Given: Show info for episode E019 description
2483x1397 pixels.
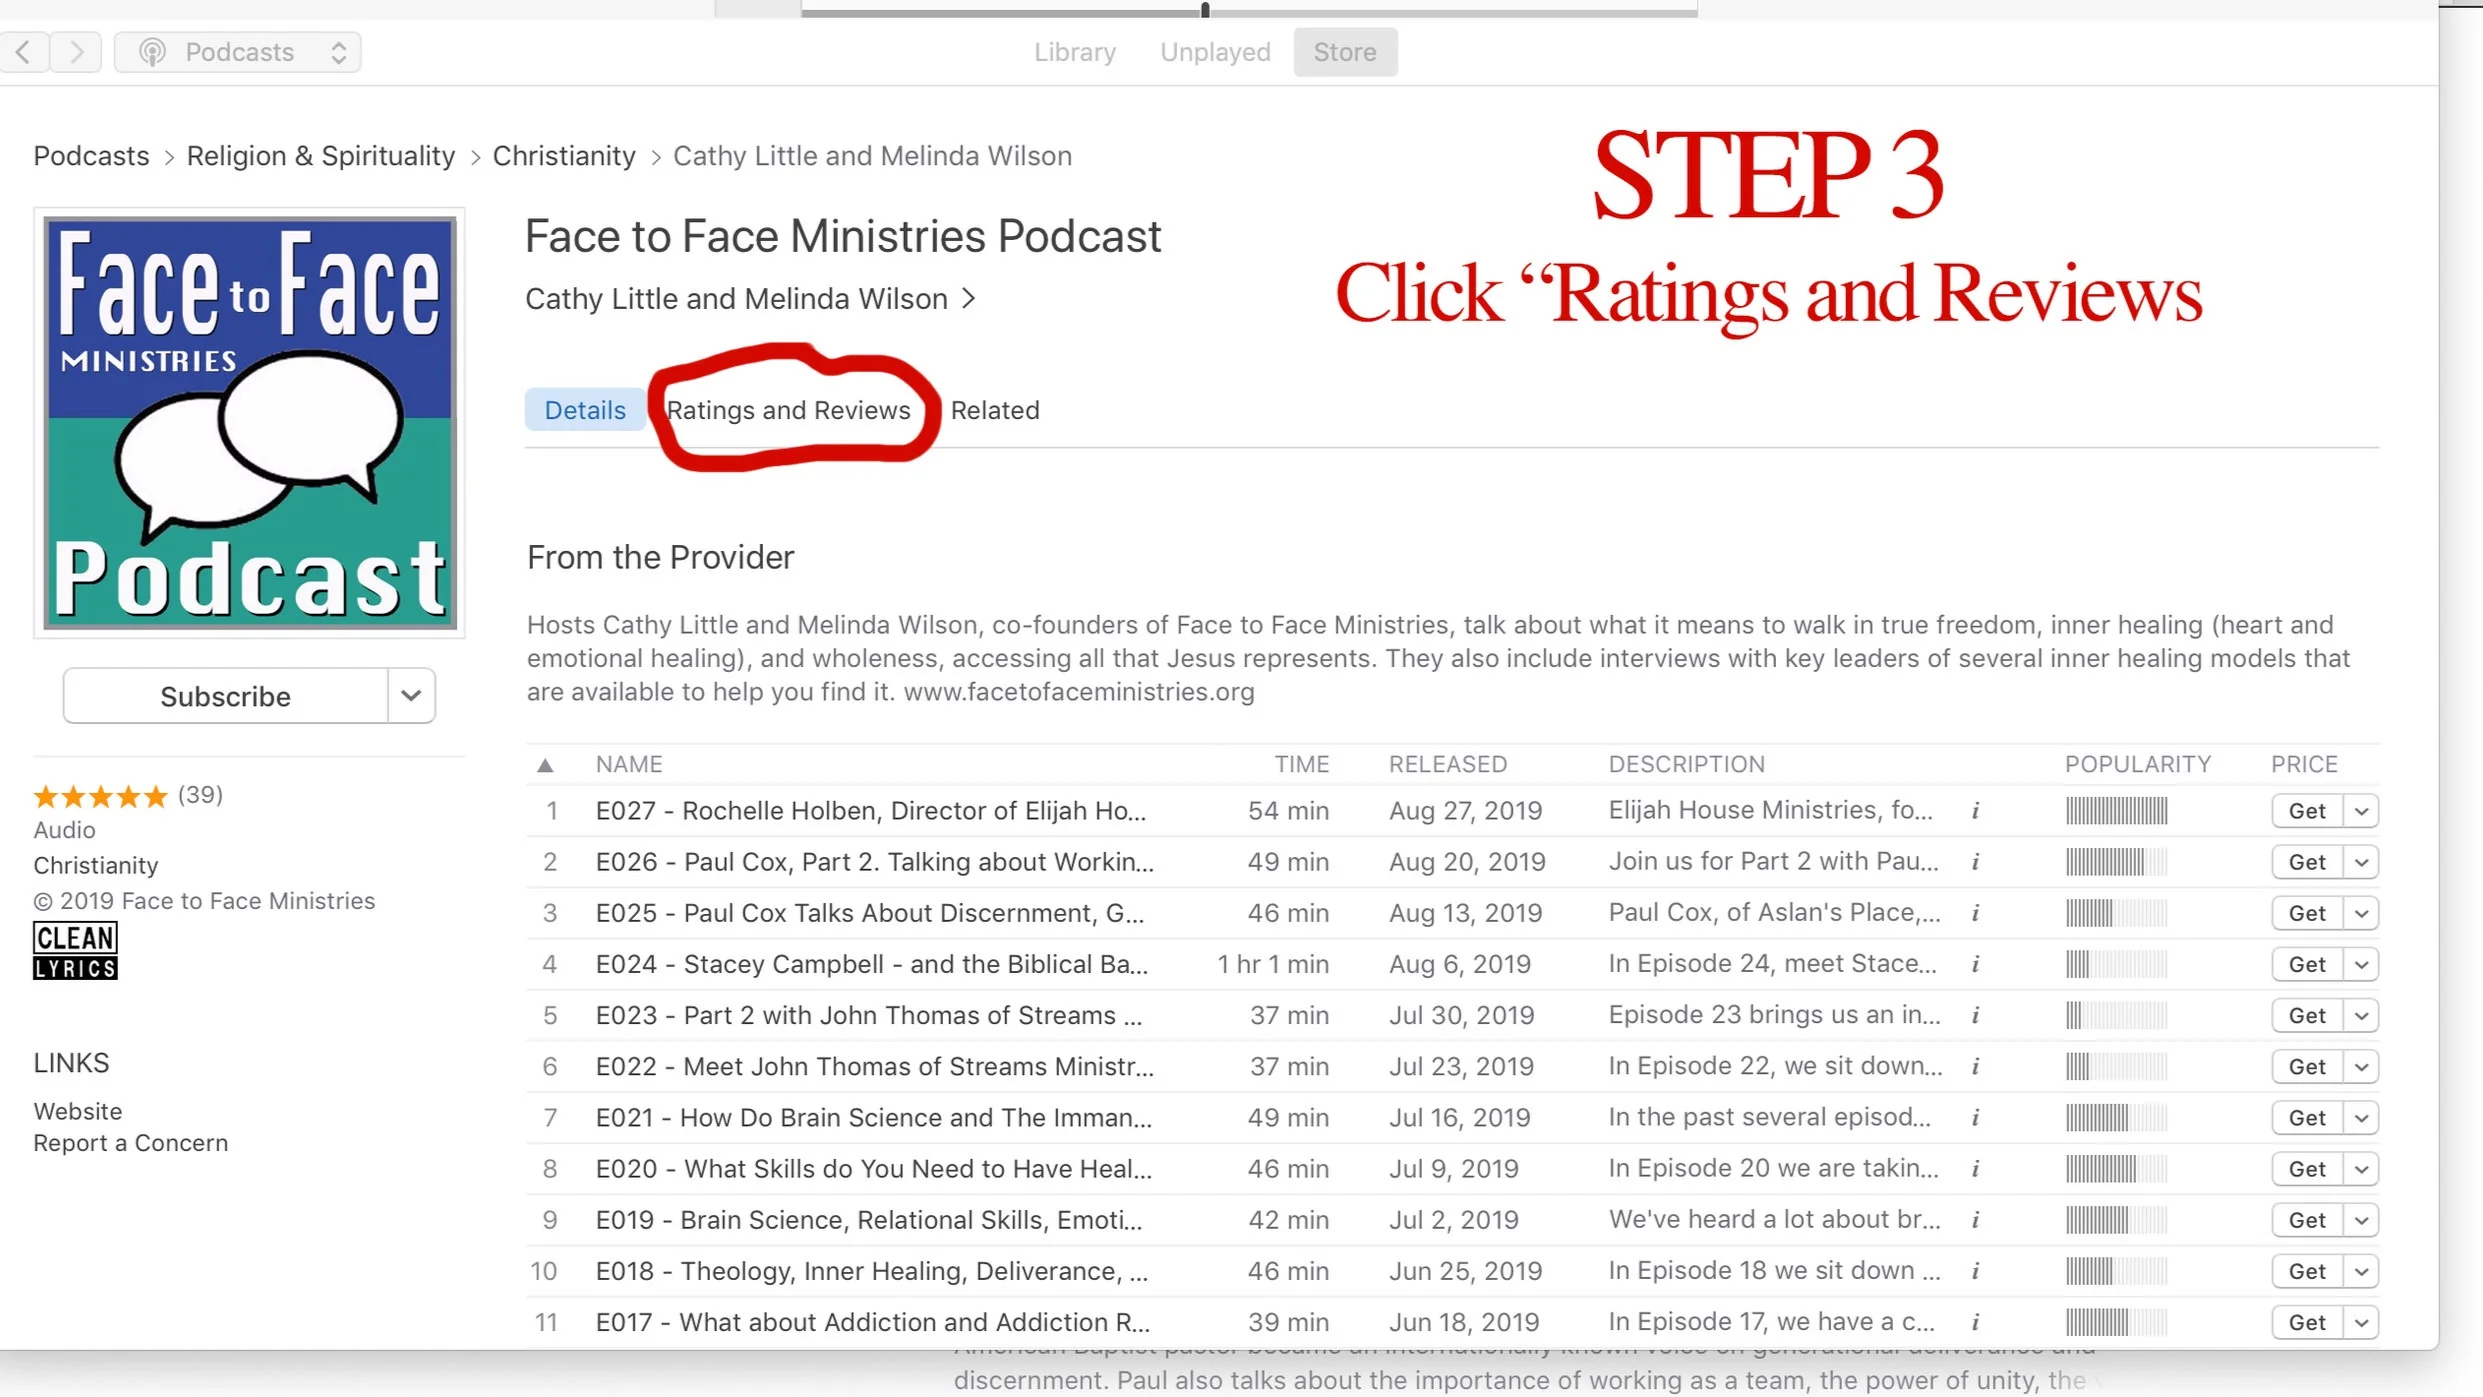Looking at the screenshot, I should coord(1975,1220).
